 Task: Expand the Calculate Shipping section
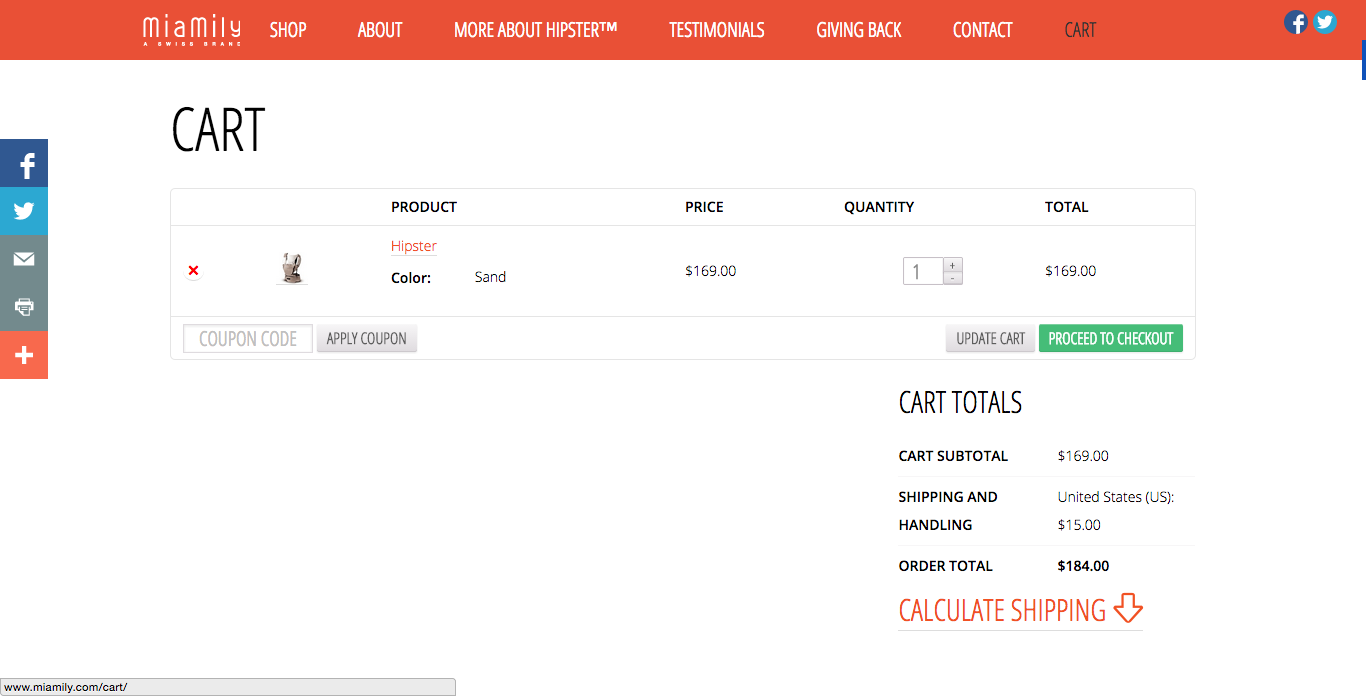point(1021,610)
